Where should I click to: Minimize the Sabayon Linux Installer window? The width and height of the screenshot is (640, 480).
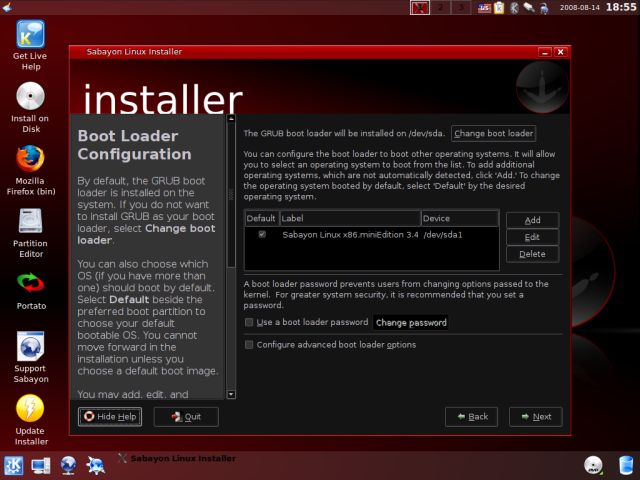click(x=545, y=52)
